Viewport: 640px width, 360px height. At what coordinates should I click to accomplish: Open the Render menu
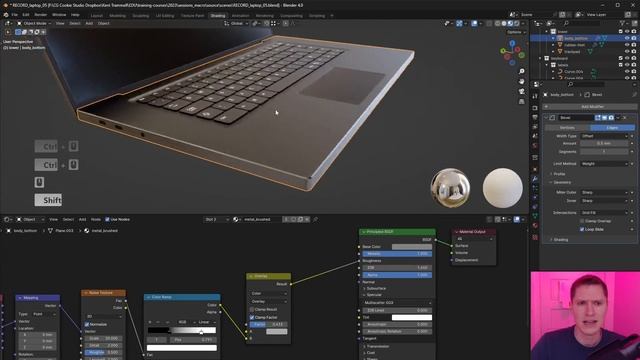point(40,15)
